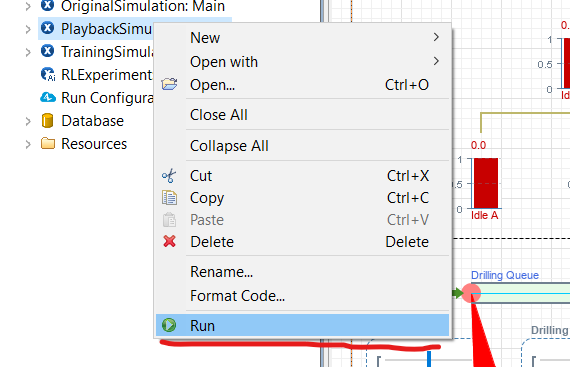Expand the TrainingSimulation tree node

click(28, 52)
